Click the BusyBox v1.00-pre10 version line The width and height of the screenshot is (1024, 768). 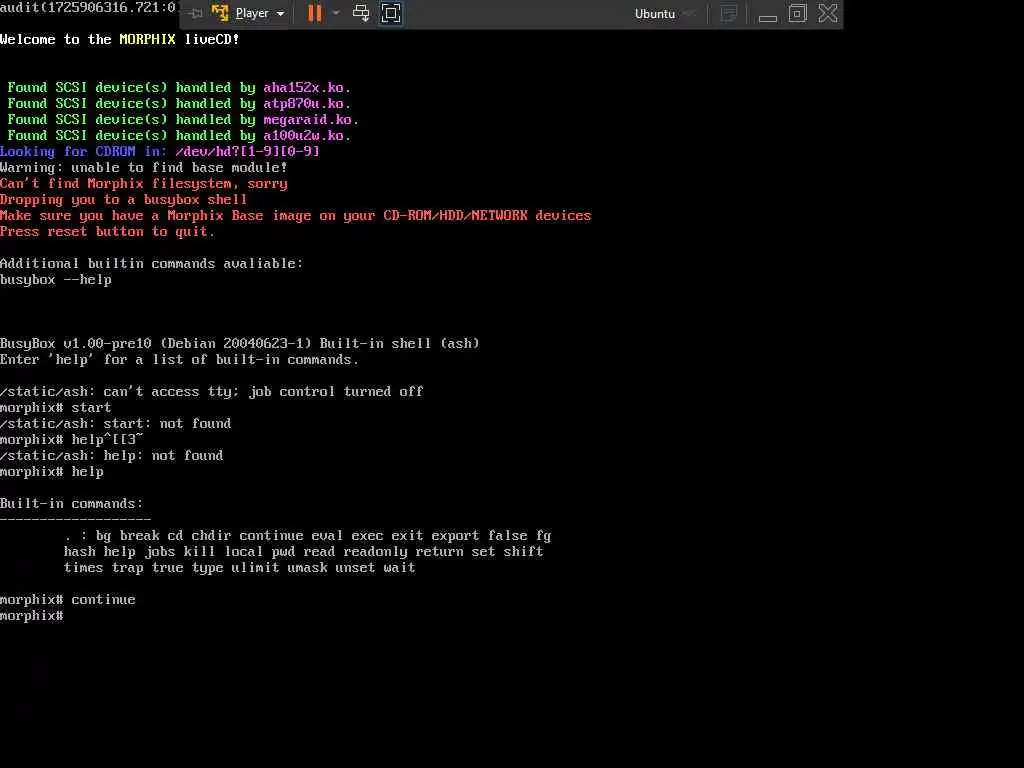coord(240,344)
